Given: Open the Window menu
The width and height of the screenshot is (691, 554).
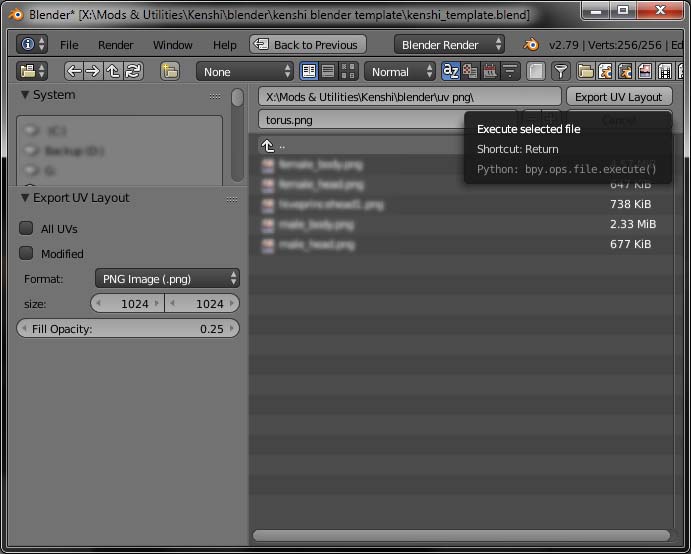Looking at the screenshot, I should click(x=172, y=45).
